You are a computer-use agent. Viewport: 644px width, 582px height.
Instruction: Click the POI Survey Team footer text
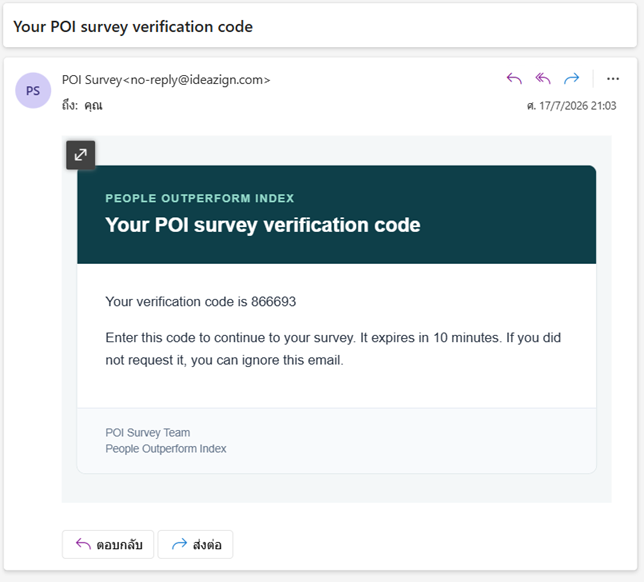148,432
